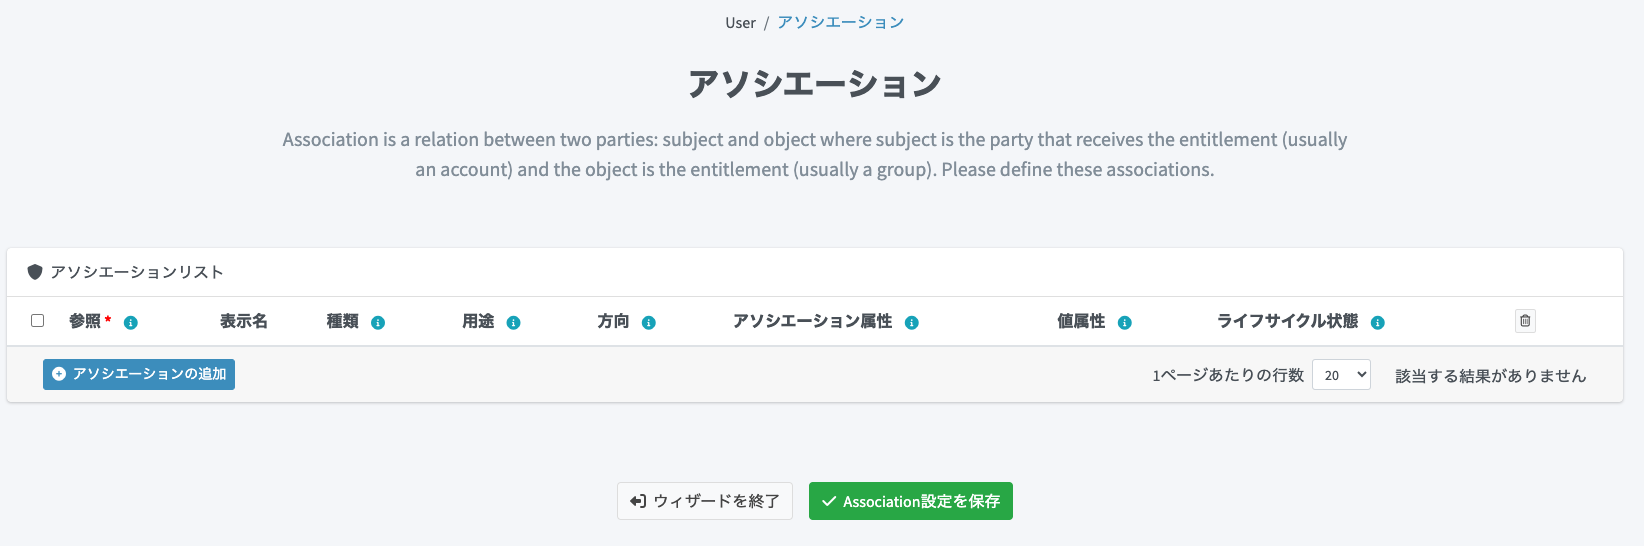The image size is (1644, 546).
Task: Click the 参照 column header
Action: 85,321
